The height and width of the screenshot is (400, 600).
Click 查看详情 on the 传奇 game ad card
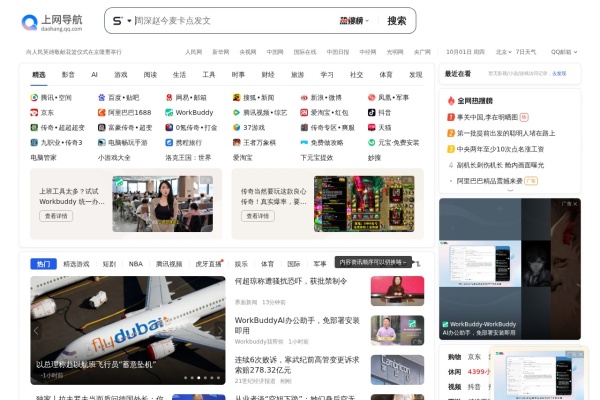(x=258, y=216)
